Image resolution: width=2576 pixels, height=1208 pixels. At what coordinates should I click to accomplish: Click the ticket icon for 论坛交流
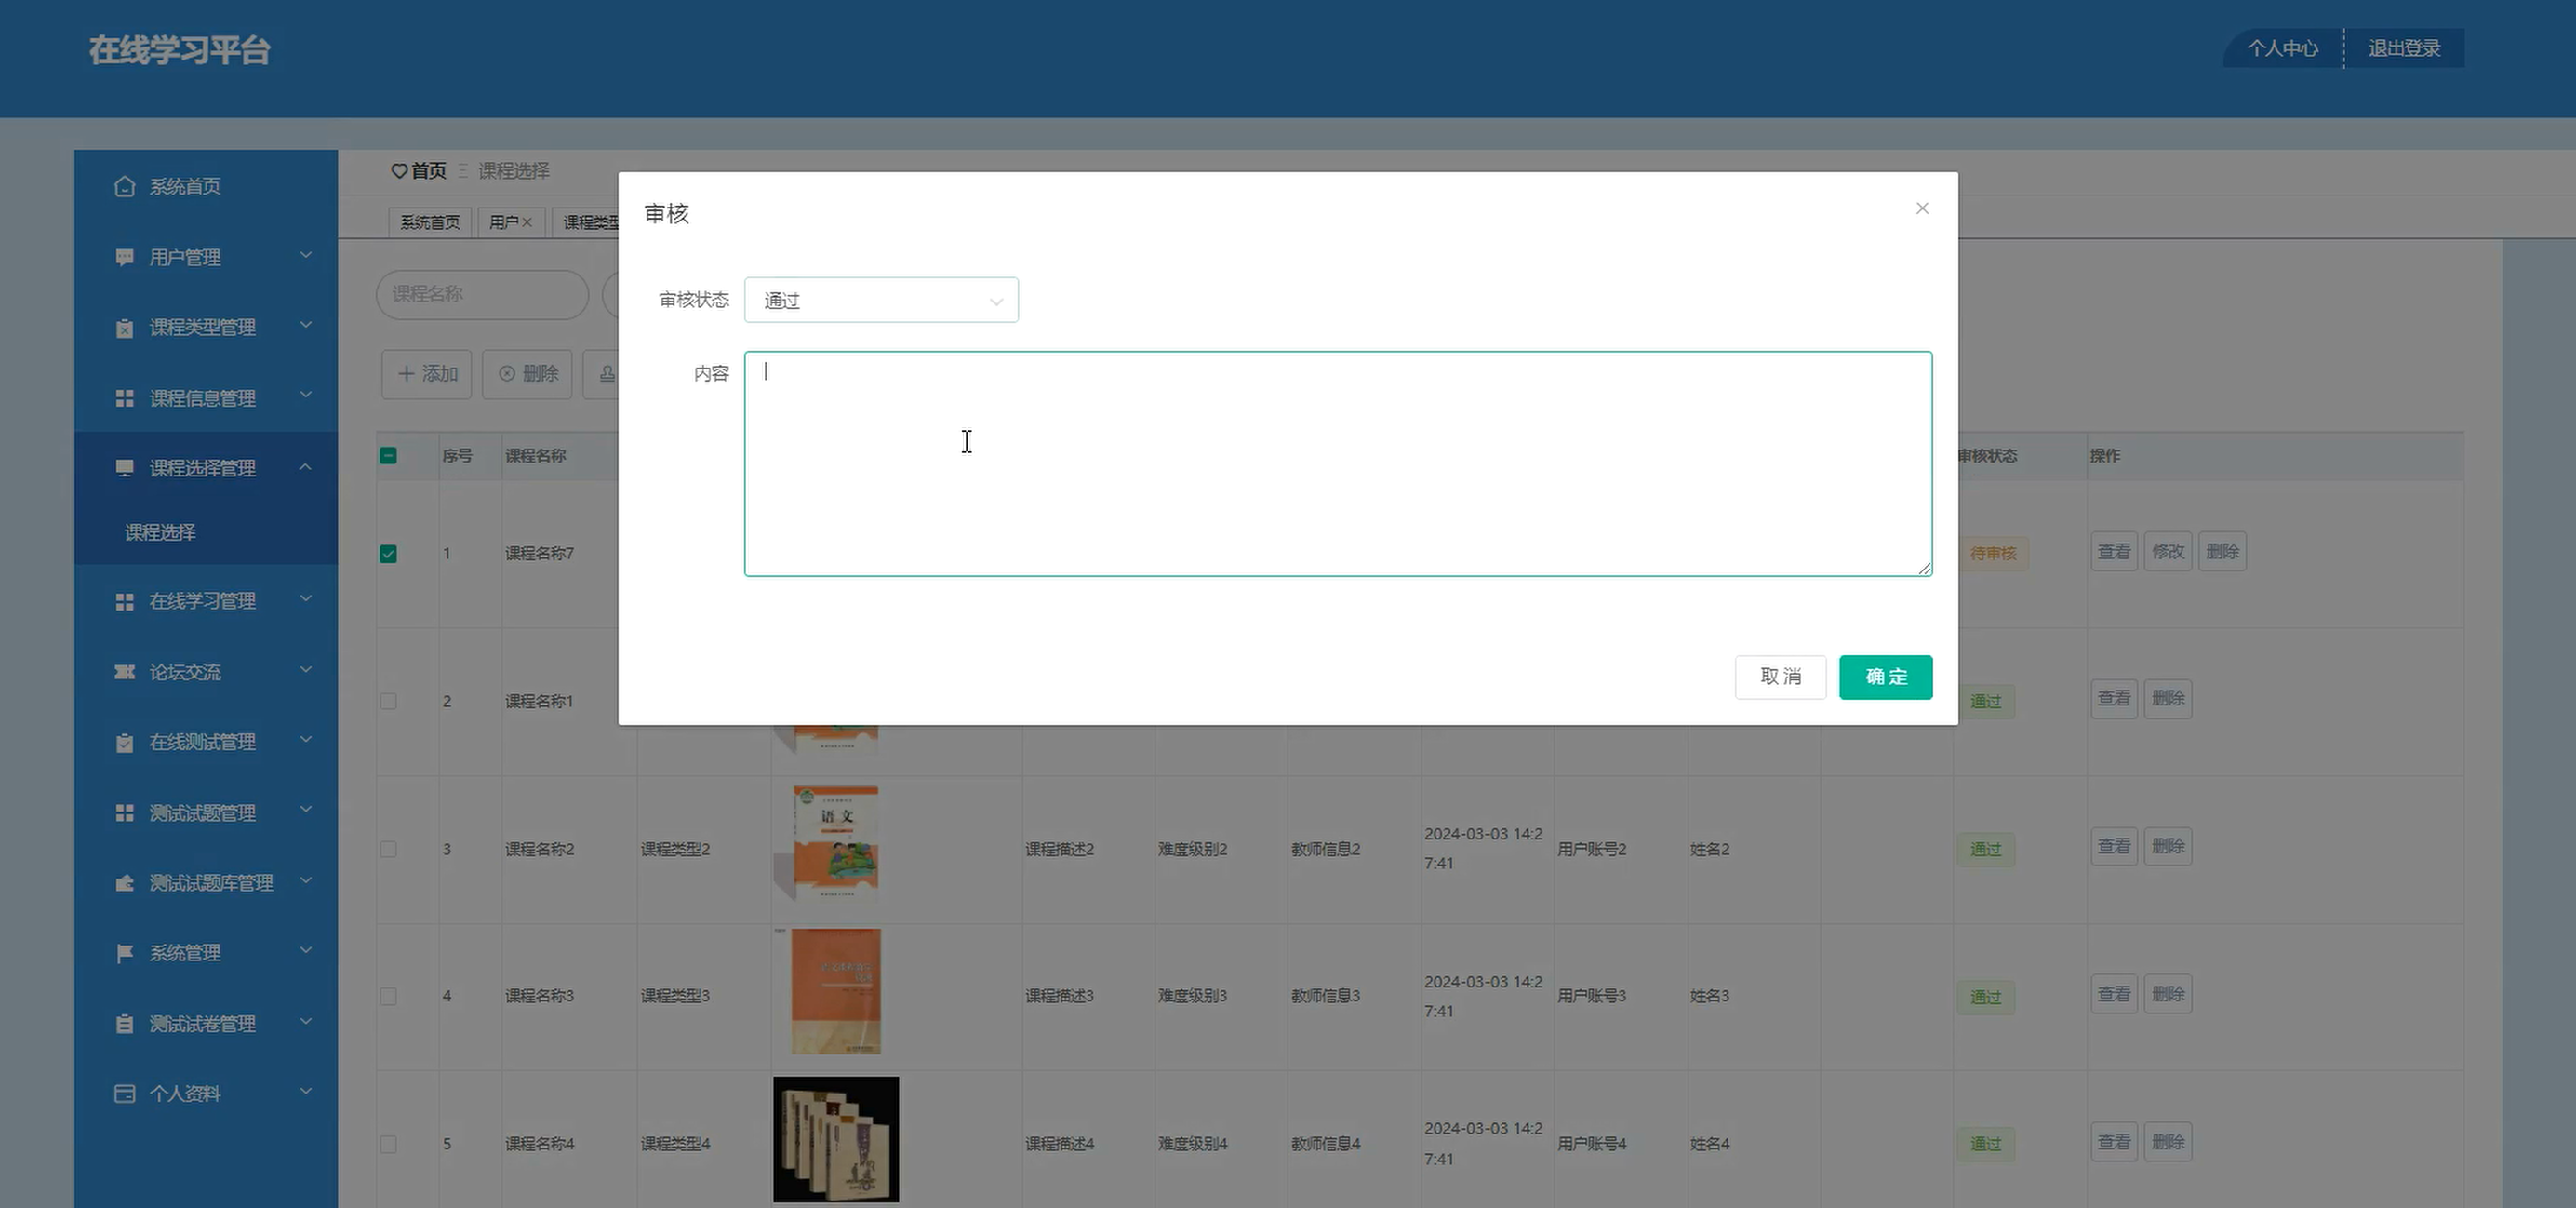(x=124, y=672)
